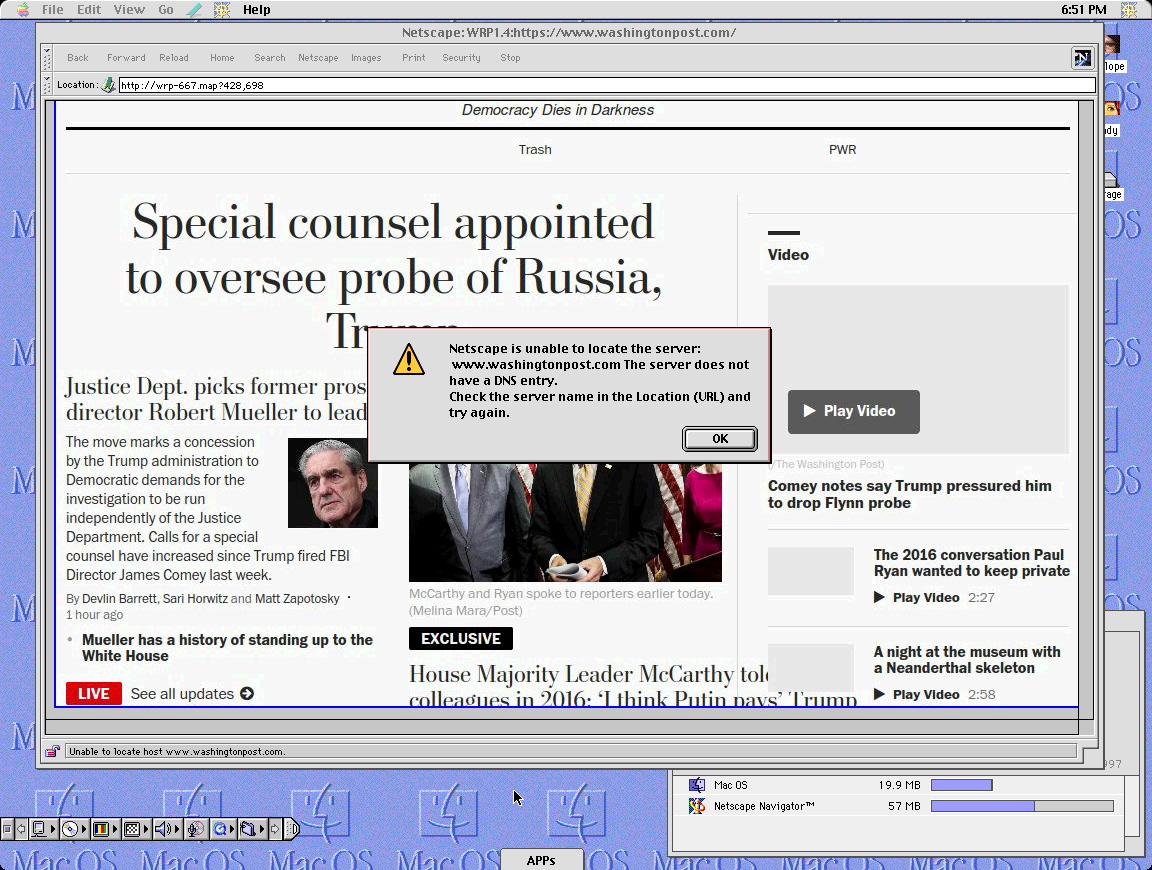This screenshot has height=870, width=1152.
Task: Click the Netscape Navigator memory bar in the background window
Action: coord(1022,806)
